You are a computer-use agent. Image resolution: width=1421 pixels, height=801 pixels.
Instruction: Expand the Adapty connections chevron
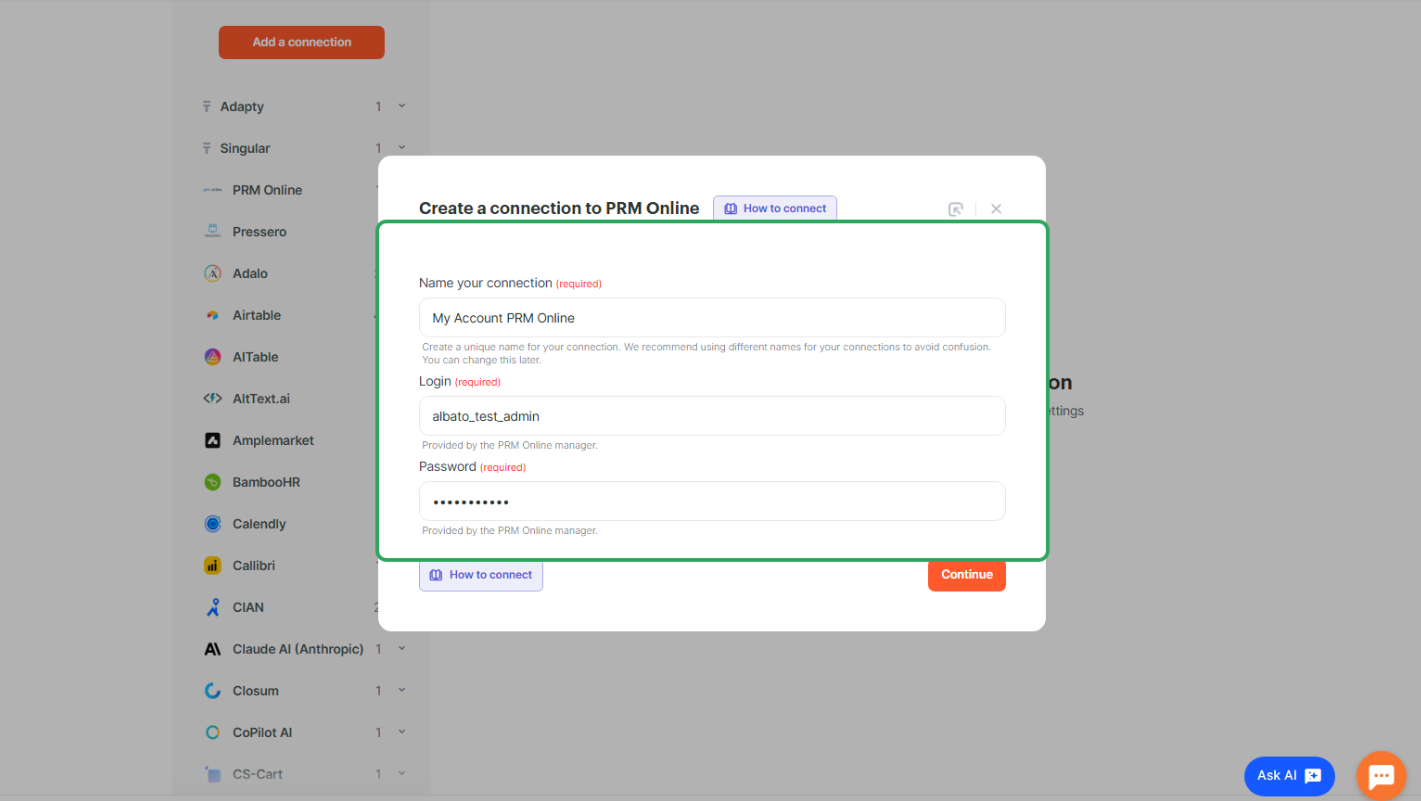pyautogui.click(x=402, y=106)
